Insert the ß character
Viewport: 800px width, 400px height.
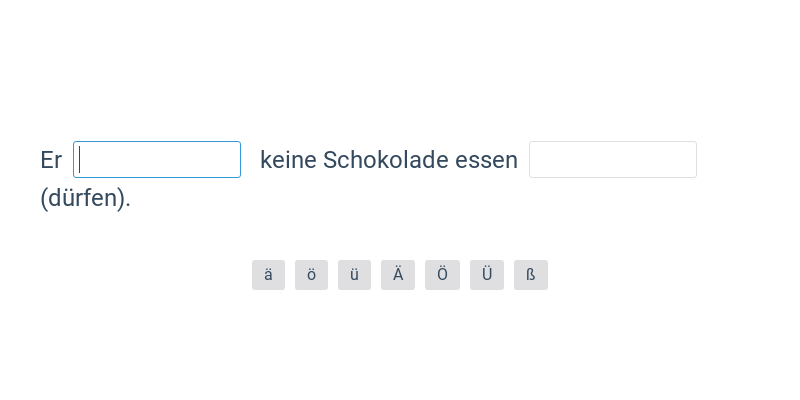pyautogui.click(x=531, y=275)
